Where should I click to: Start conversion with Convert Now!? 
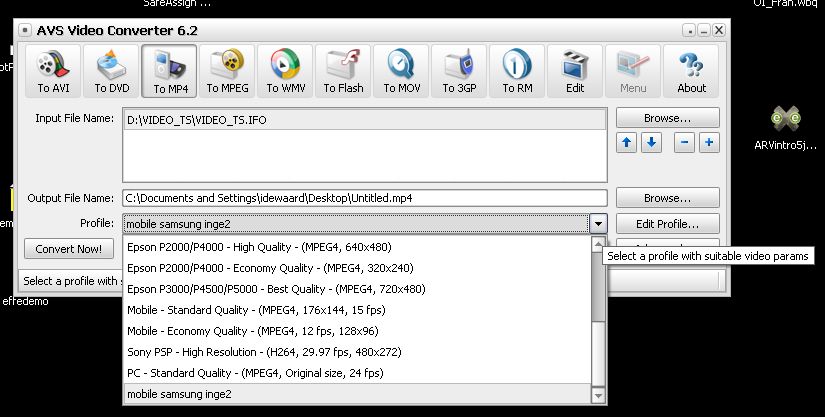click(69, 249)
